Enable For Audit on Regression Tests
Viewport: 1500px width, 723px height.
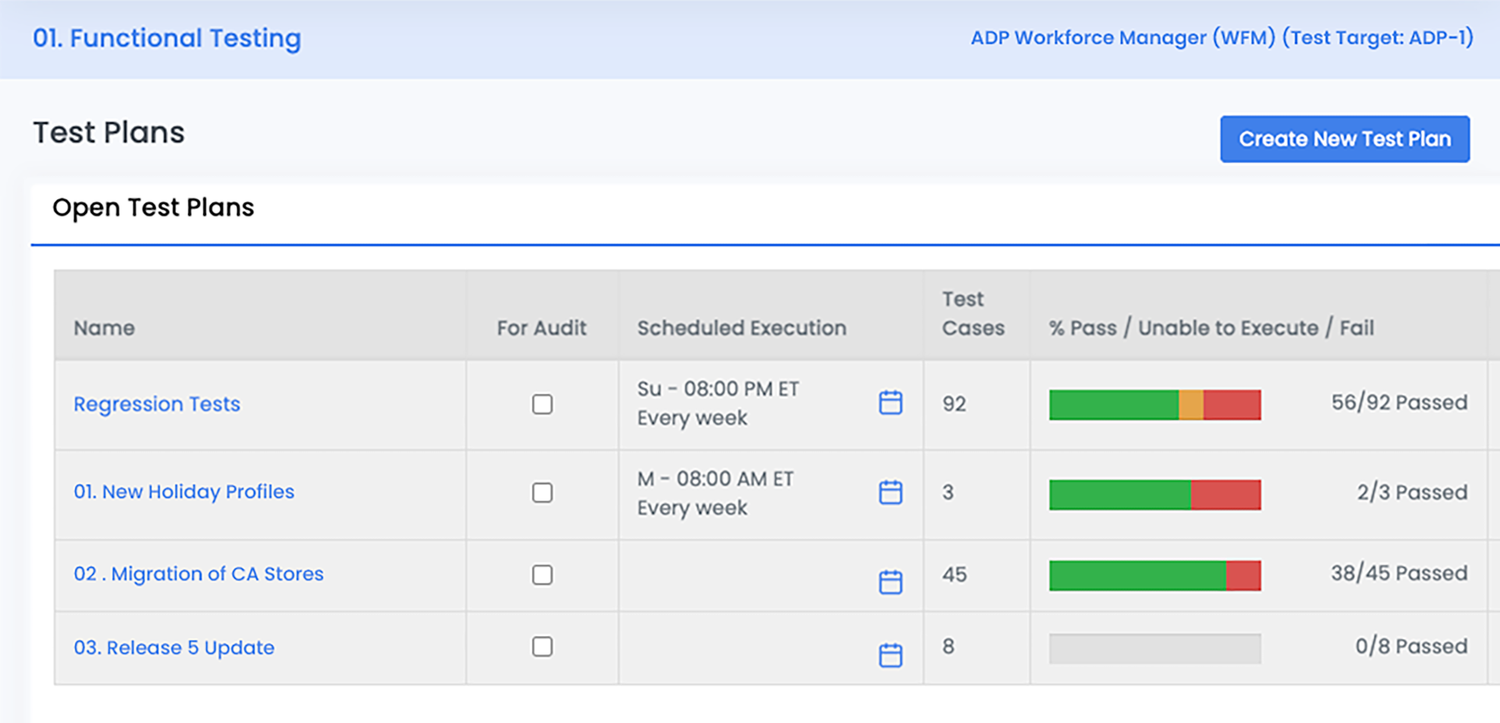[x=541, y=404]
